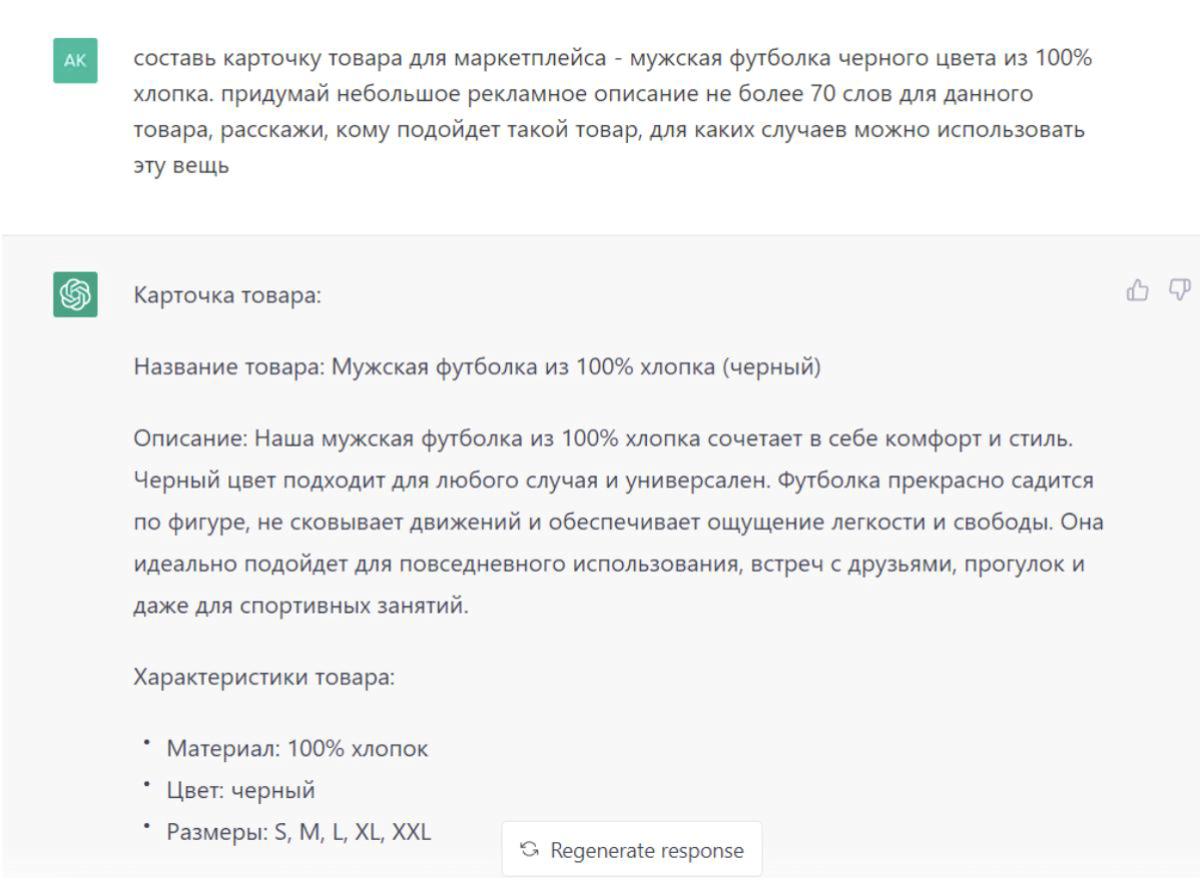
Task: Click the 'Характеристики товара:' heading
Action: tap(264, 677)
